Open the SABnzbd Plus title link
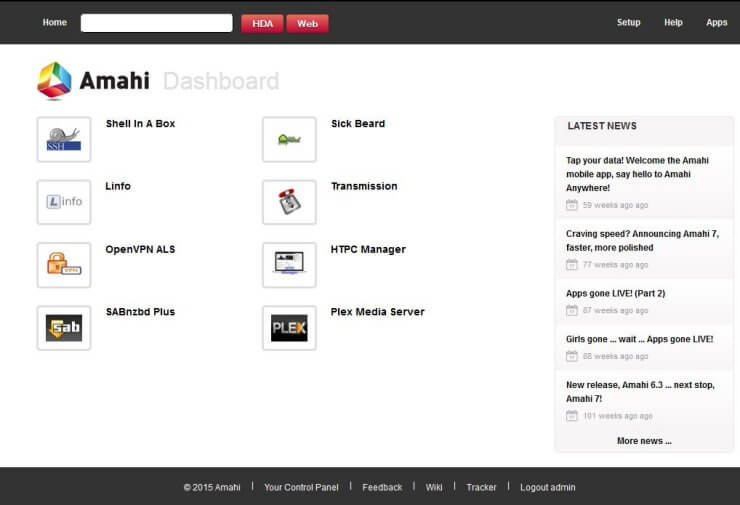The height and width of the screenshot is (505, 740). [140, 312]
